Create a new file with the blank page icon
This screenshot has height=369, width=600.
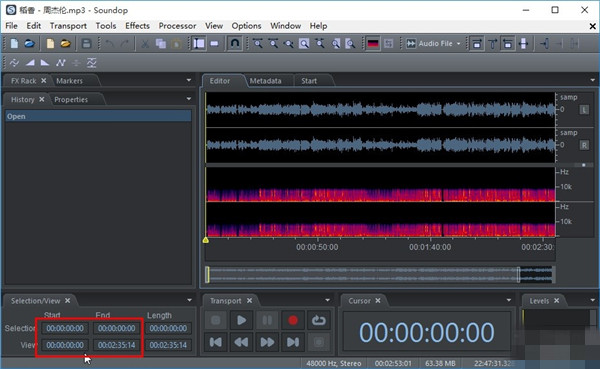click(14, 44)
